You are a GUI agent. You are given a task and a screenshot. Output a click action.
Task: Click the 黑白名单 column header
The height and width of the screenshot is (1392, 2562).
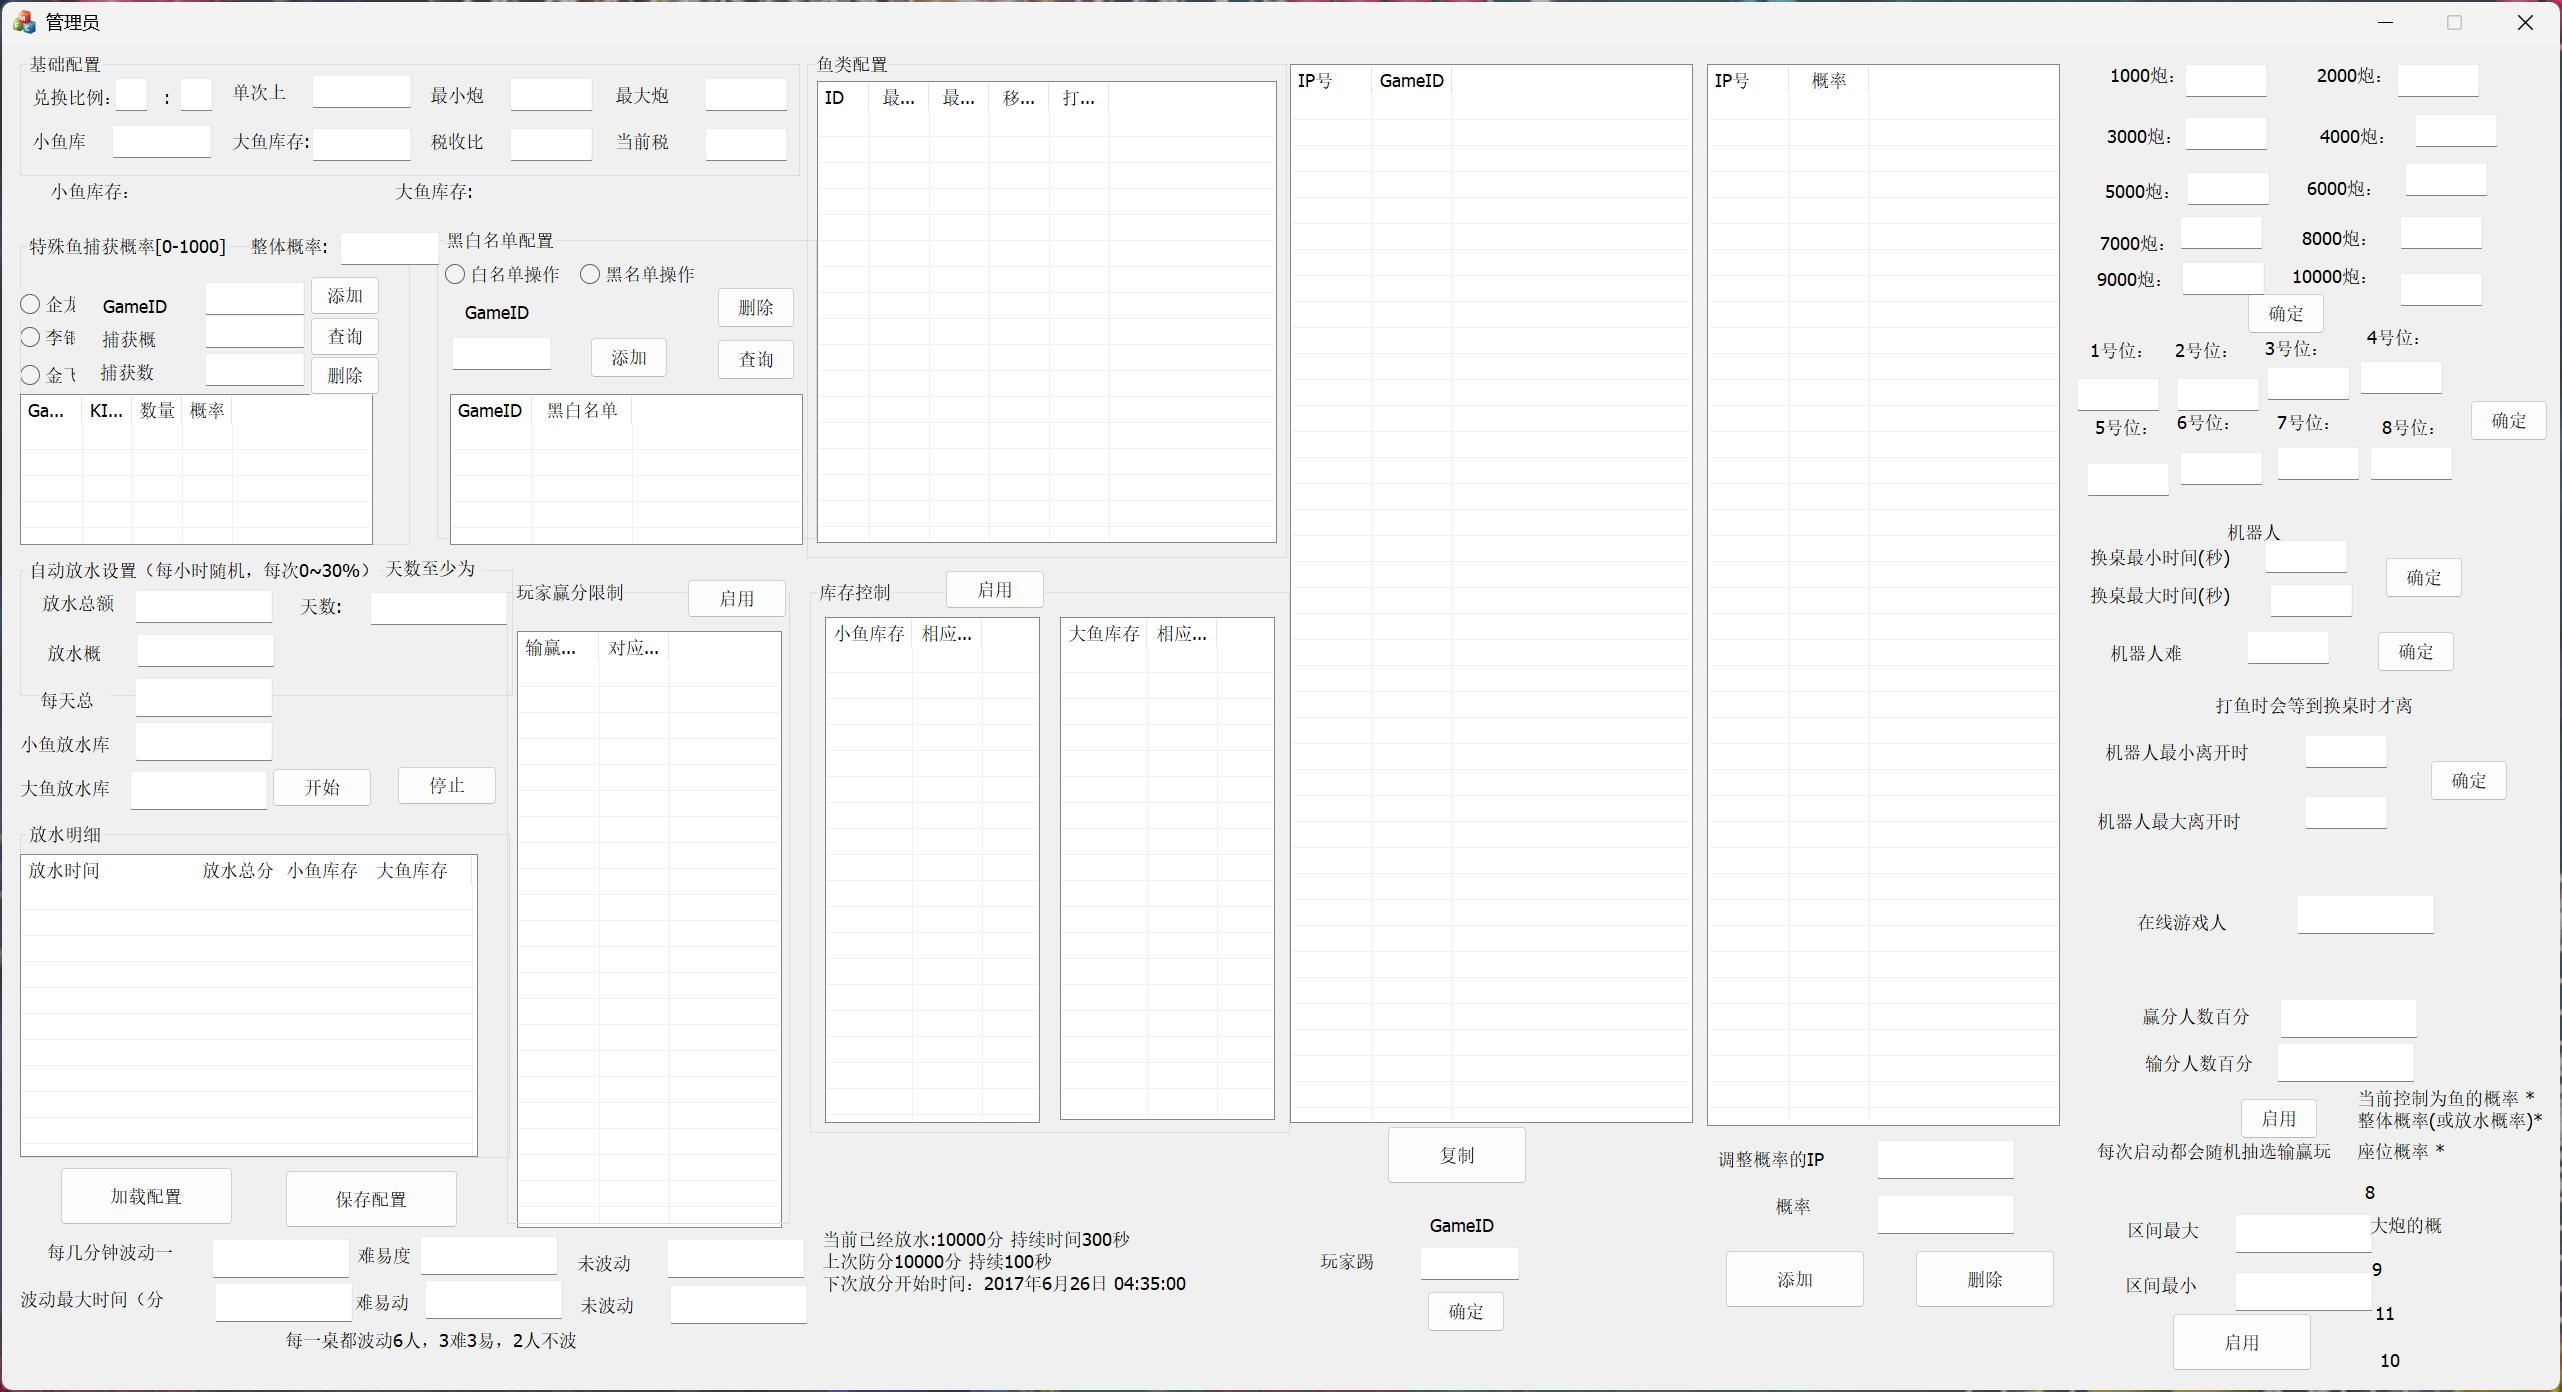pos(583,410)
